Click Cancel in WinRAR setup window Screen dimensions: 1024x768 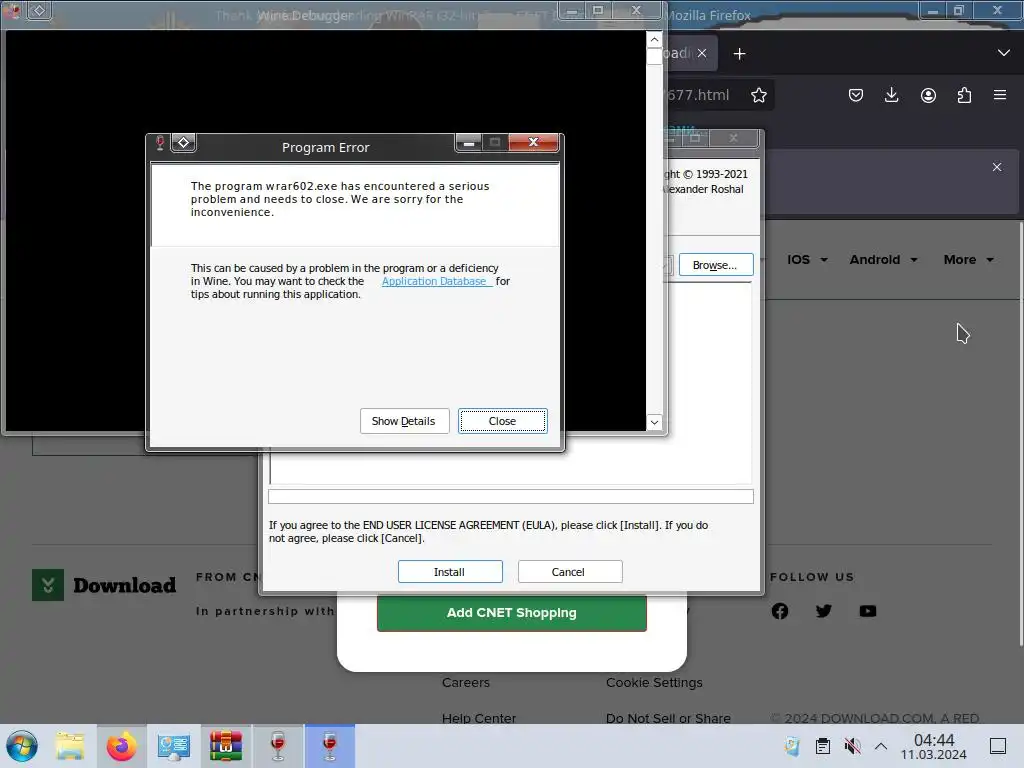569,571
